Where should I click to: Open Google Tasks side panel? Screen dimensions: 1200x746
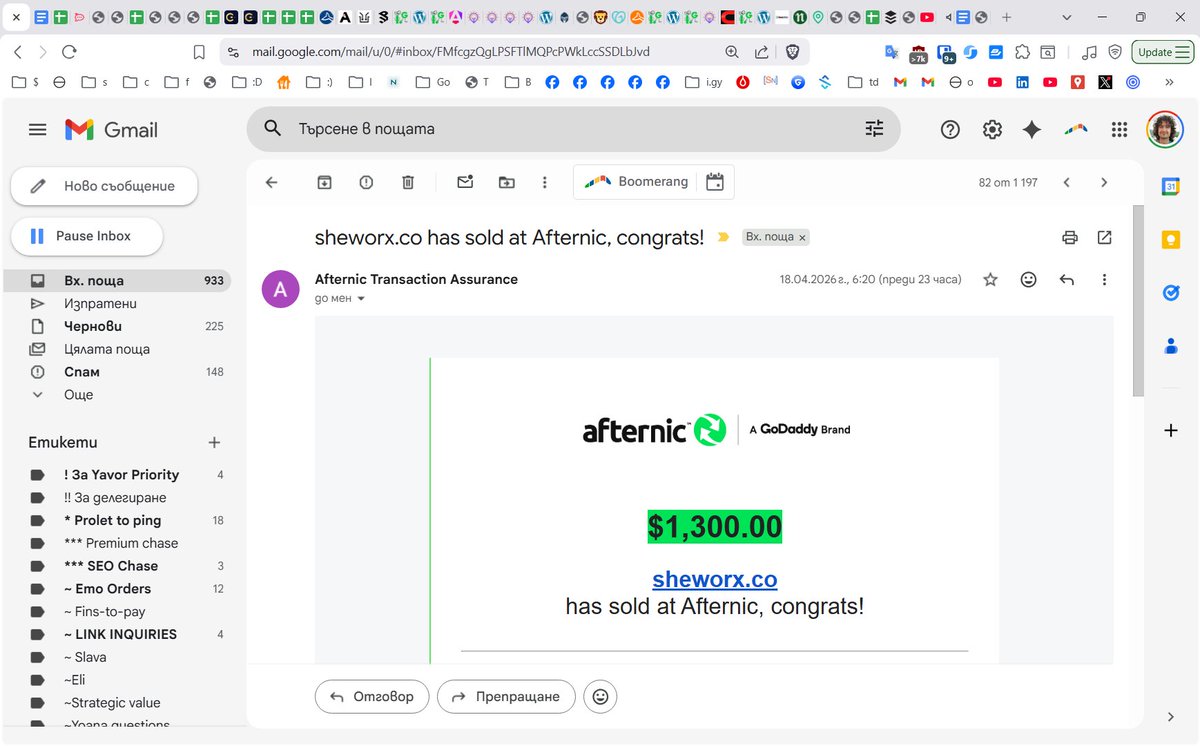pos(1171,293)
